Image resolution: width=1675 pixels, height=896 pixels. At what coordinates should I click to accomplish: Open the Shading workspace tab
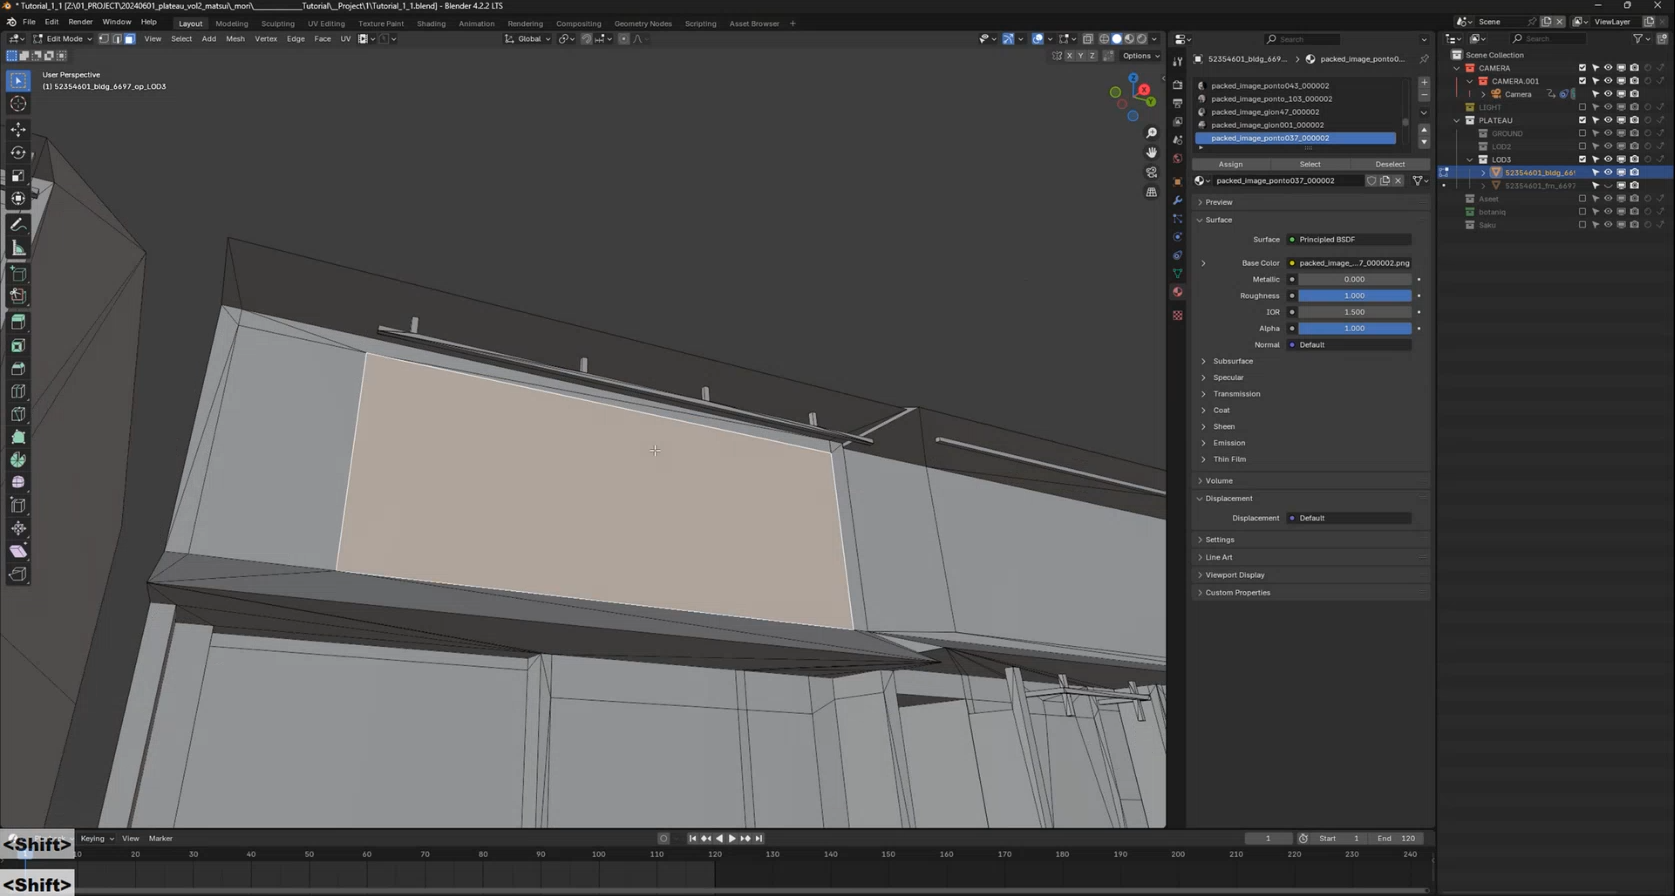431,23
